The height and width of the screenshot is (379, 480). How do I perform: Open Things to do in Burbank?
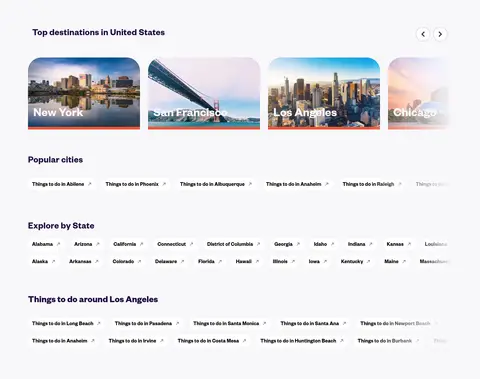click(388, 341)
